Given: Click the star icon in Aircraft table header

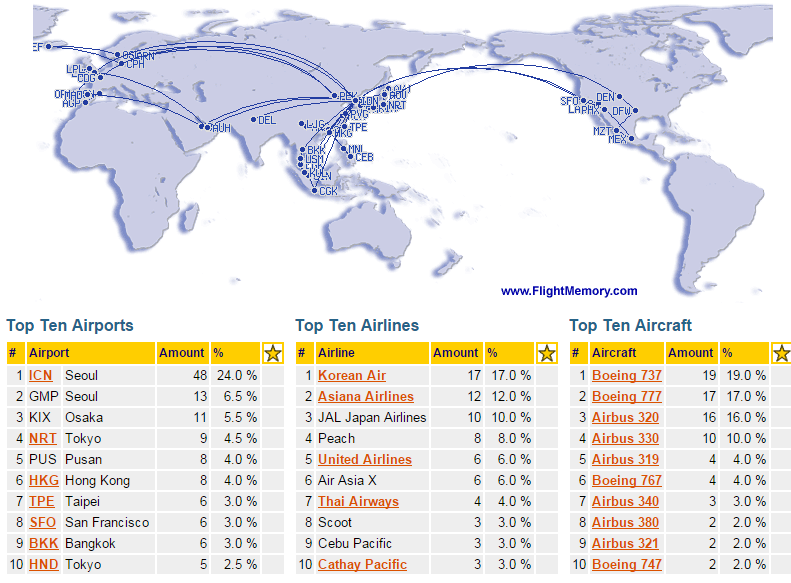Looking at the screenshot, I should (x=781, y=353).
